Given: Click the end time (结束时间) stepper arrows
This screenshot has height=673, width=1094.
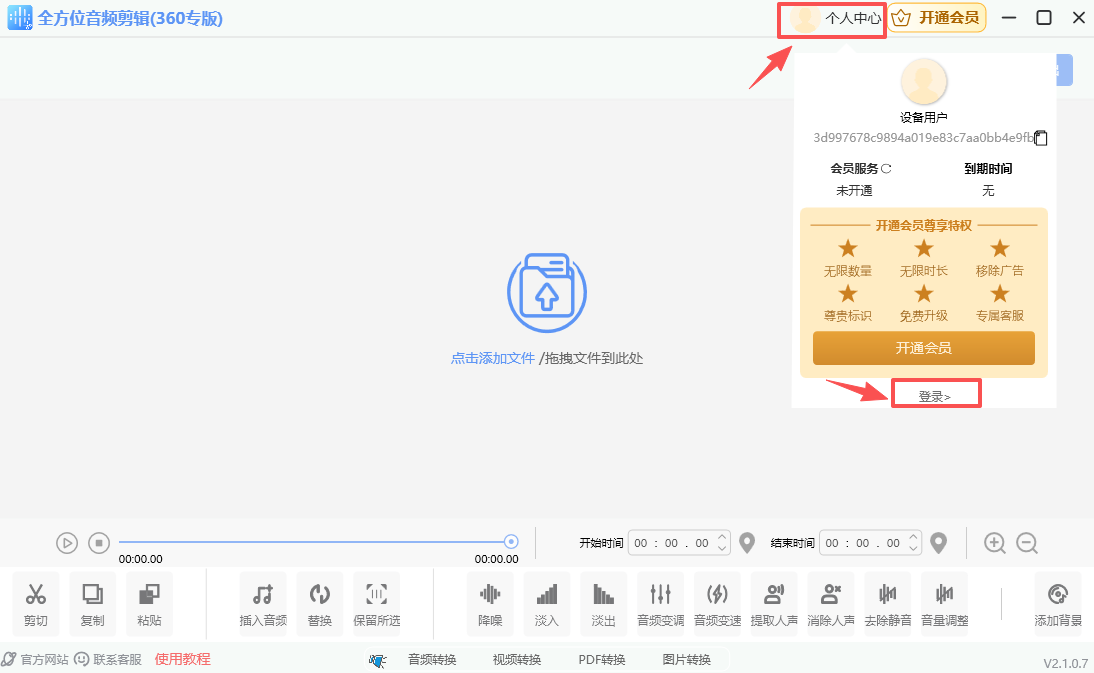Looking at the screenshot, I should pos(915,543).
